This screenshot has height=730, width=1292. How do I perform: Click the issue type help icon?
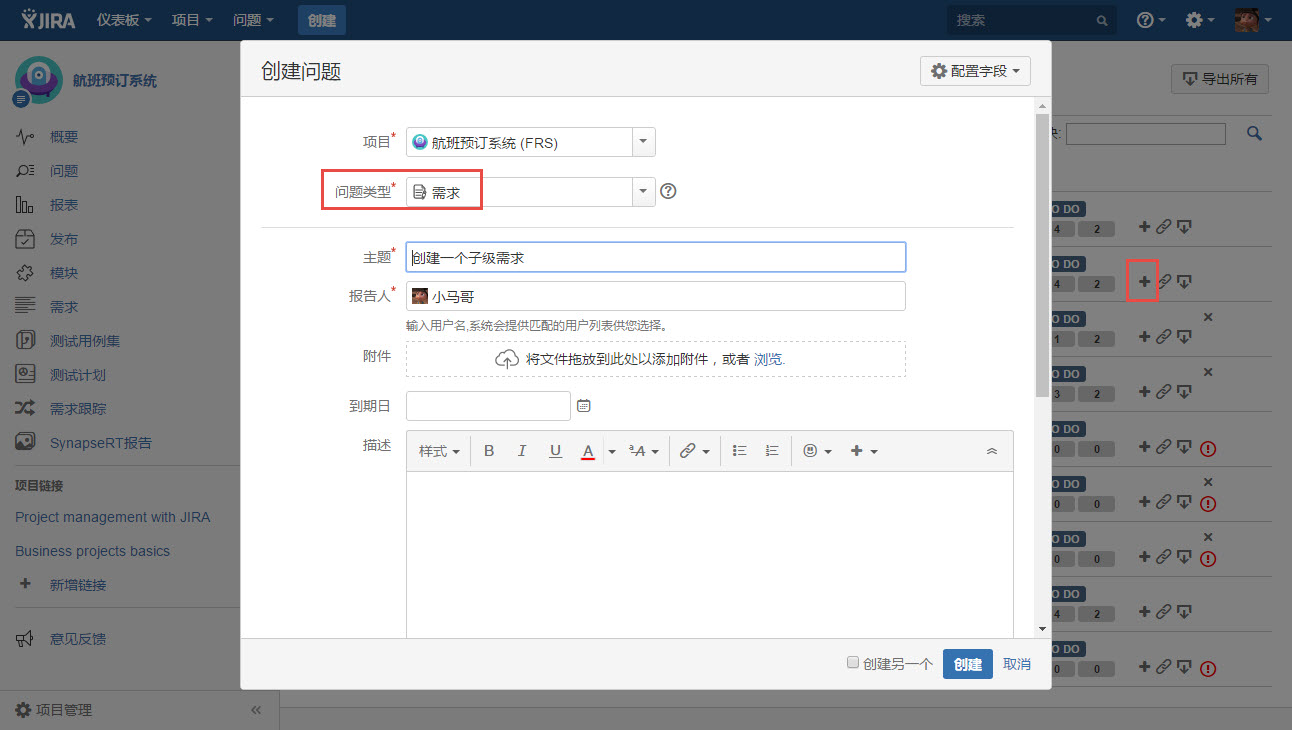[x=669, y=191]
